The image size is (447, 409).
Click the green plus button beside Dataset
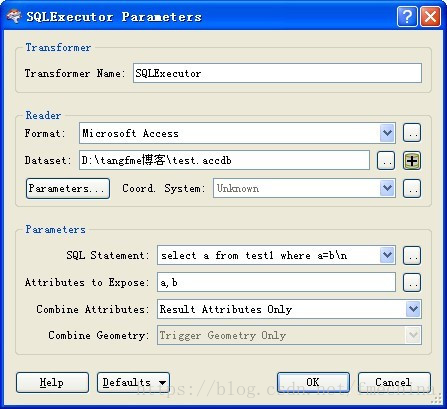coord(412,161)
